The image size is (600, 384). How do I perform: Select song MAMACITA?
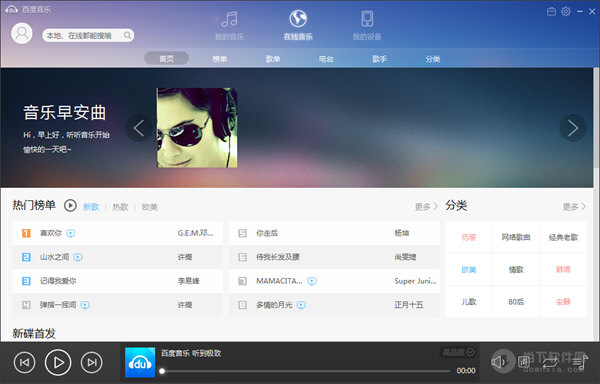[x=279, y=281]
